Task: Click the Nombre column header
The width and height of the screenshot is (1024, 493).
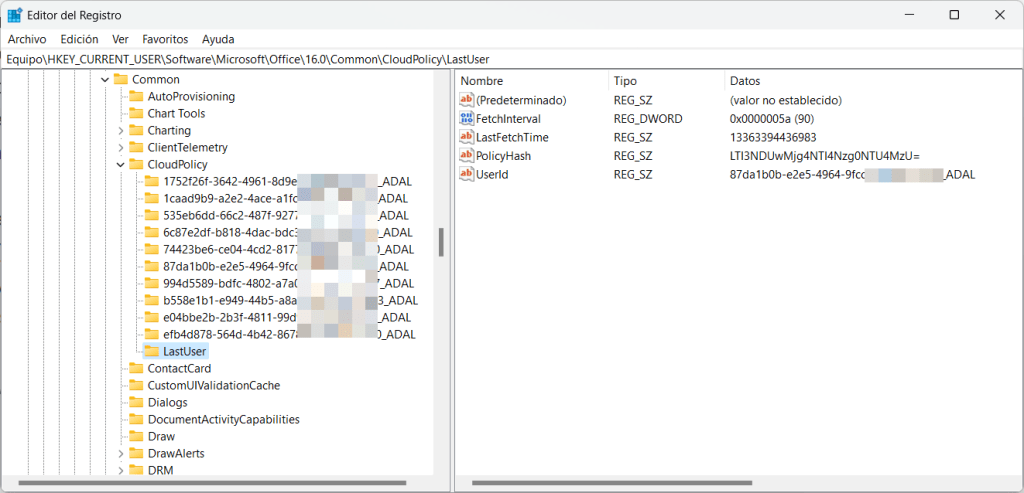Action: tap(481, 80)
